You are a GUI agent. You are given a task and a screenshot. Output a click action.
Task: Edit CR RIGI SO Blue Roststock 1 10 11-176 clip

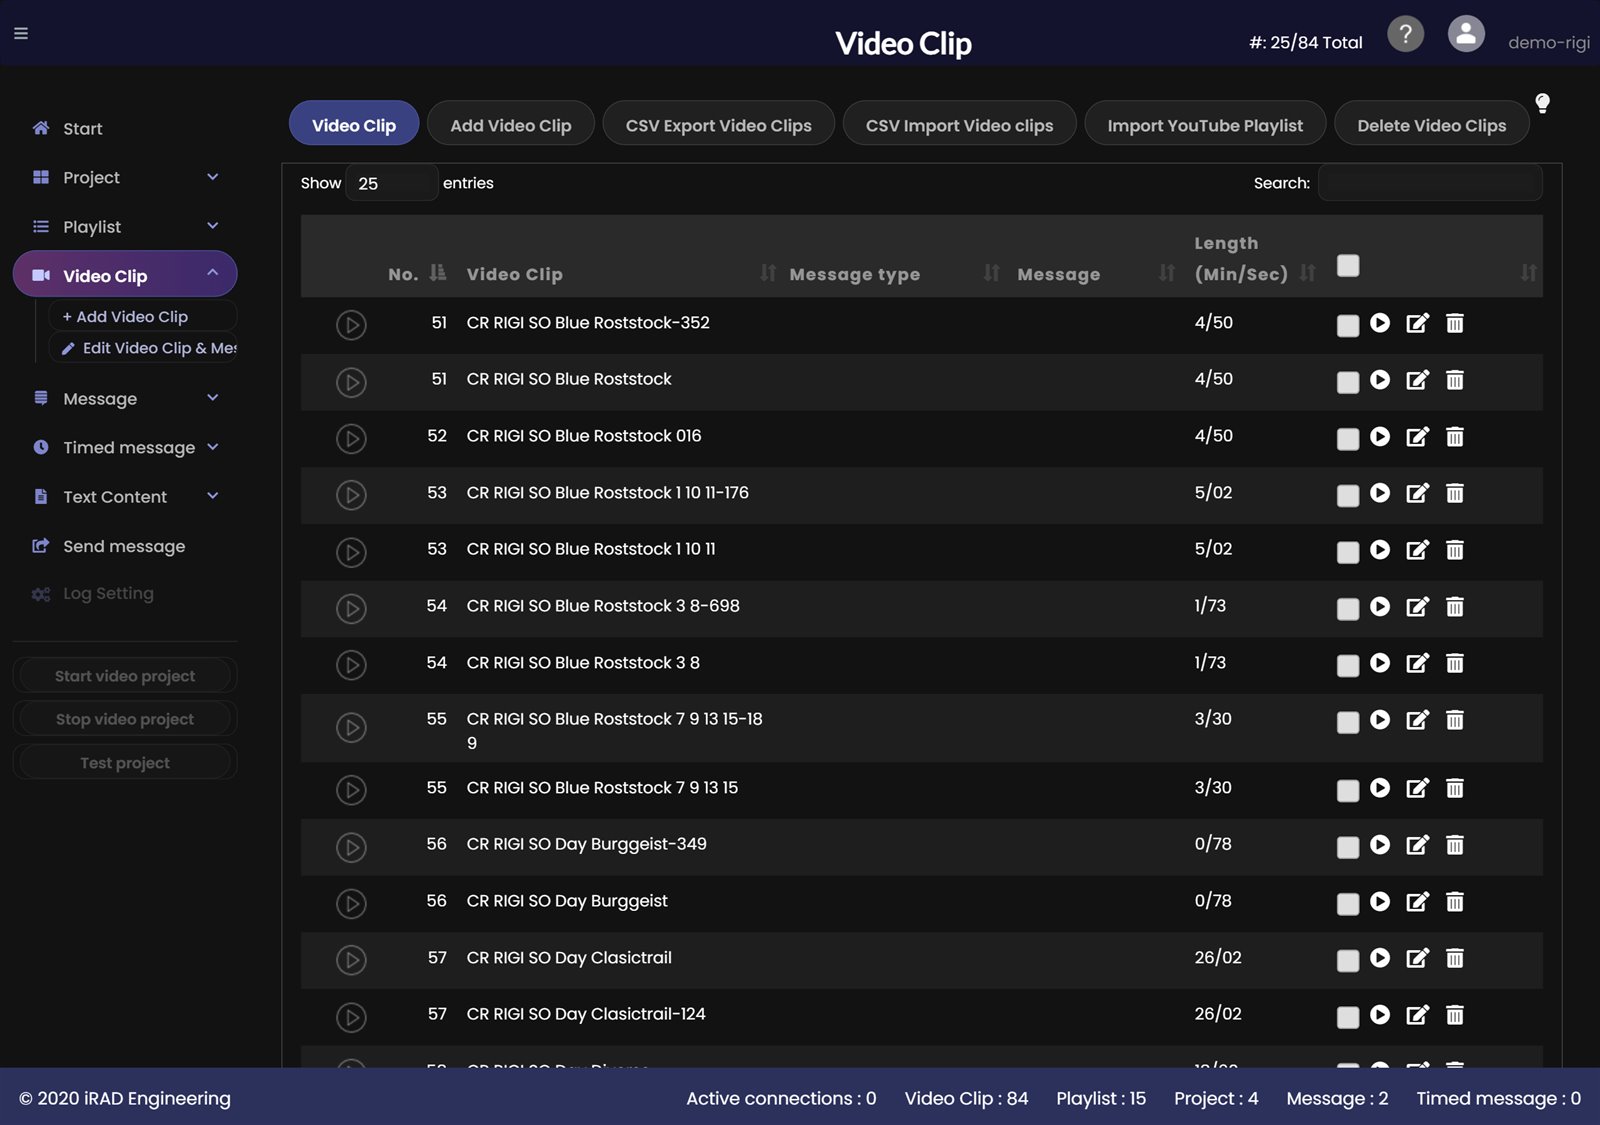pos(1417,493)
